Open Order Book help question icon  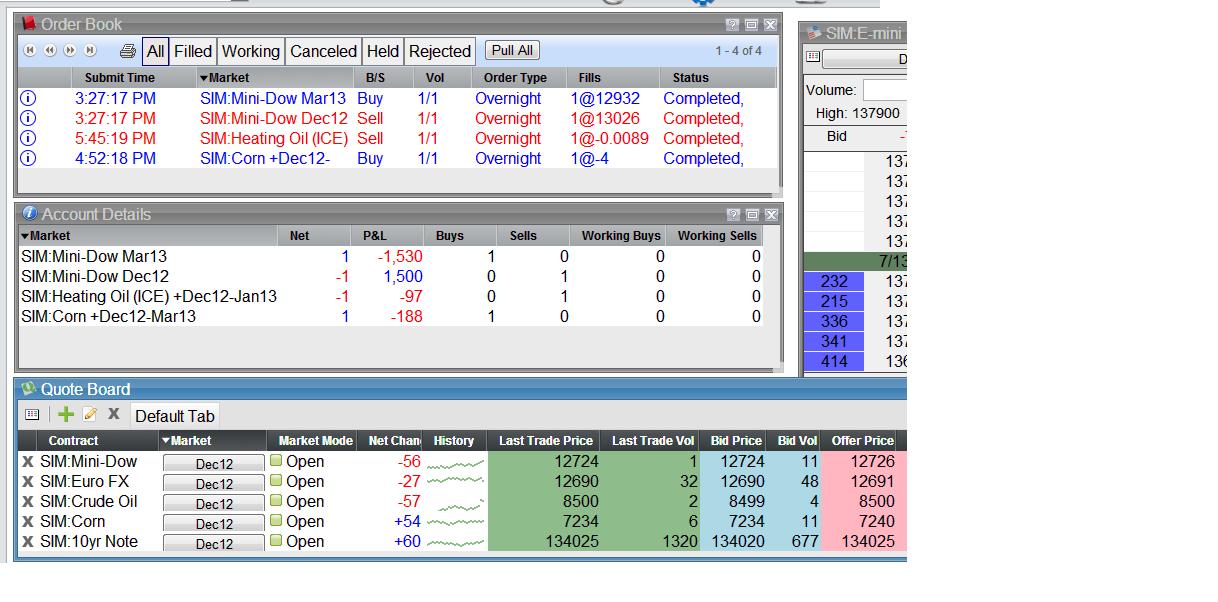click(x=732, y=24)
